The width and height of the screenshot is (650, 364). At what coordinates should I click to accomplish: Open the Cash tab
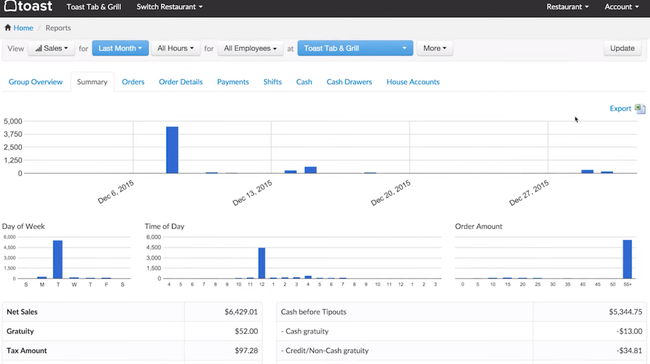(x=304, y=82)
